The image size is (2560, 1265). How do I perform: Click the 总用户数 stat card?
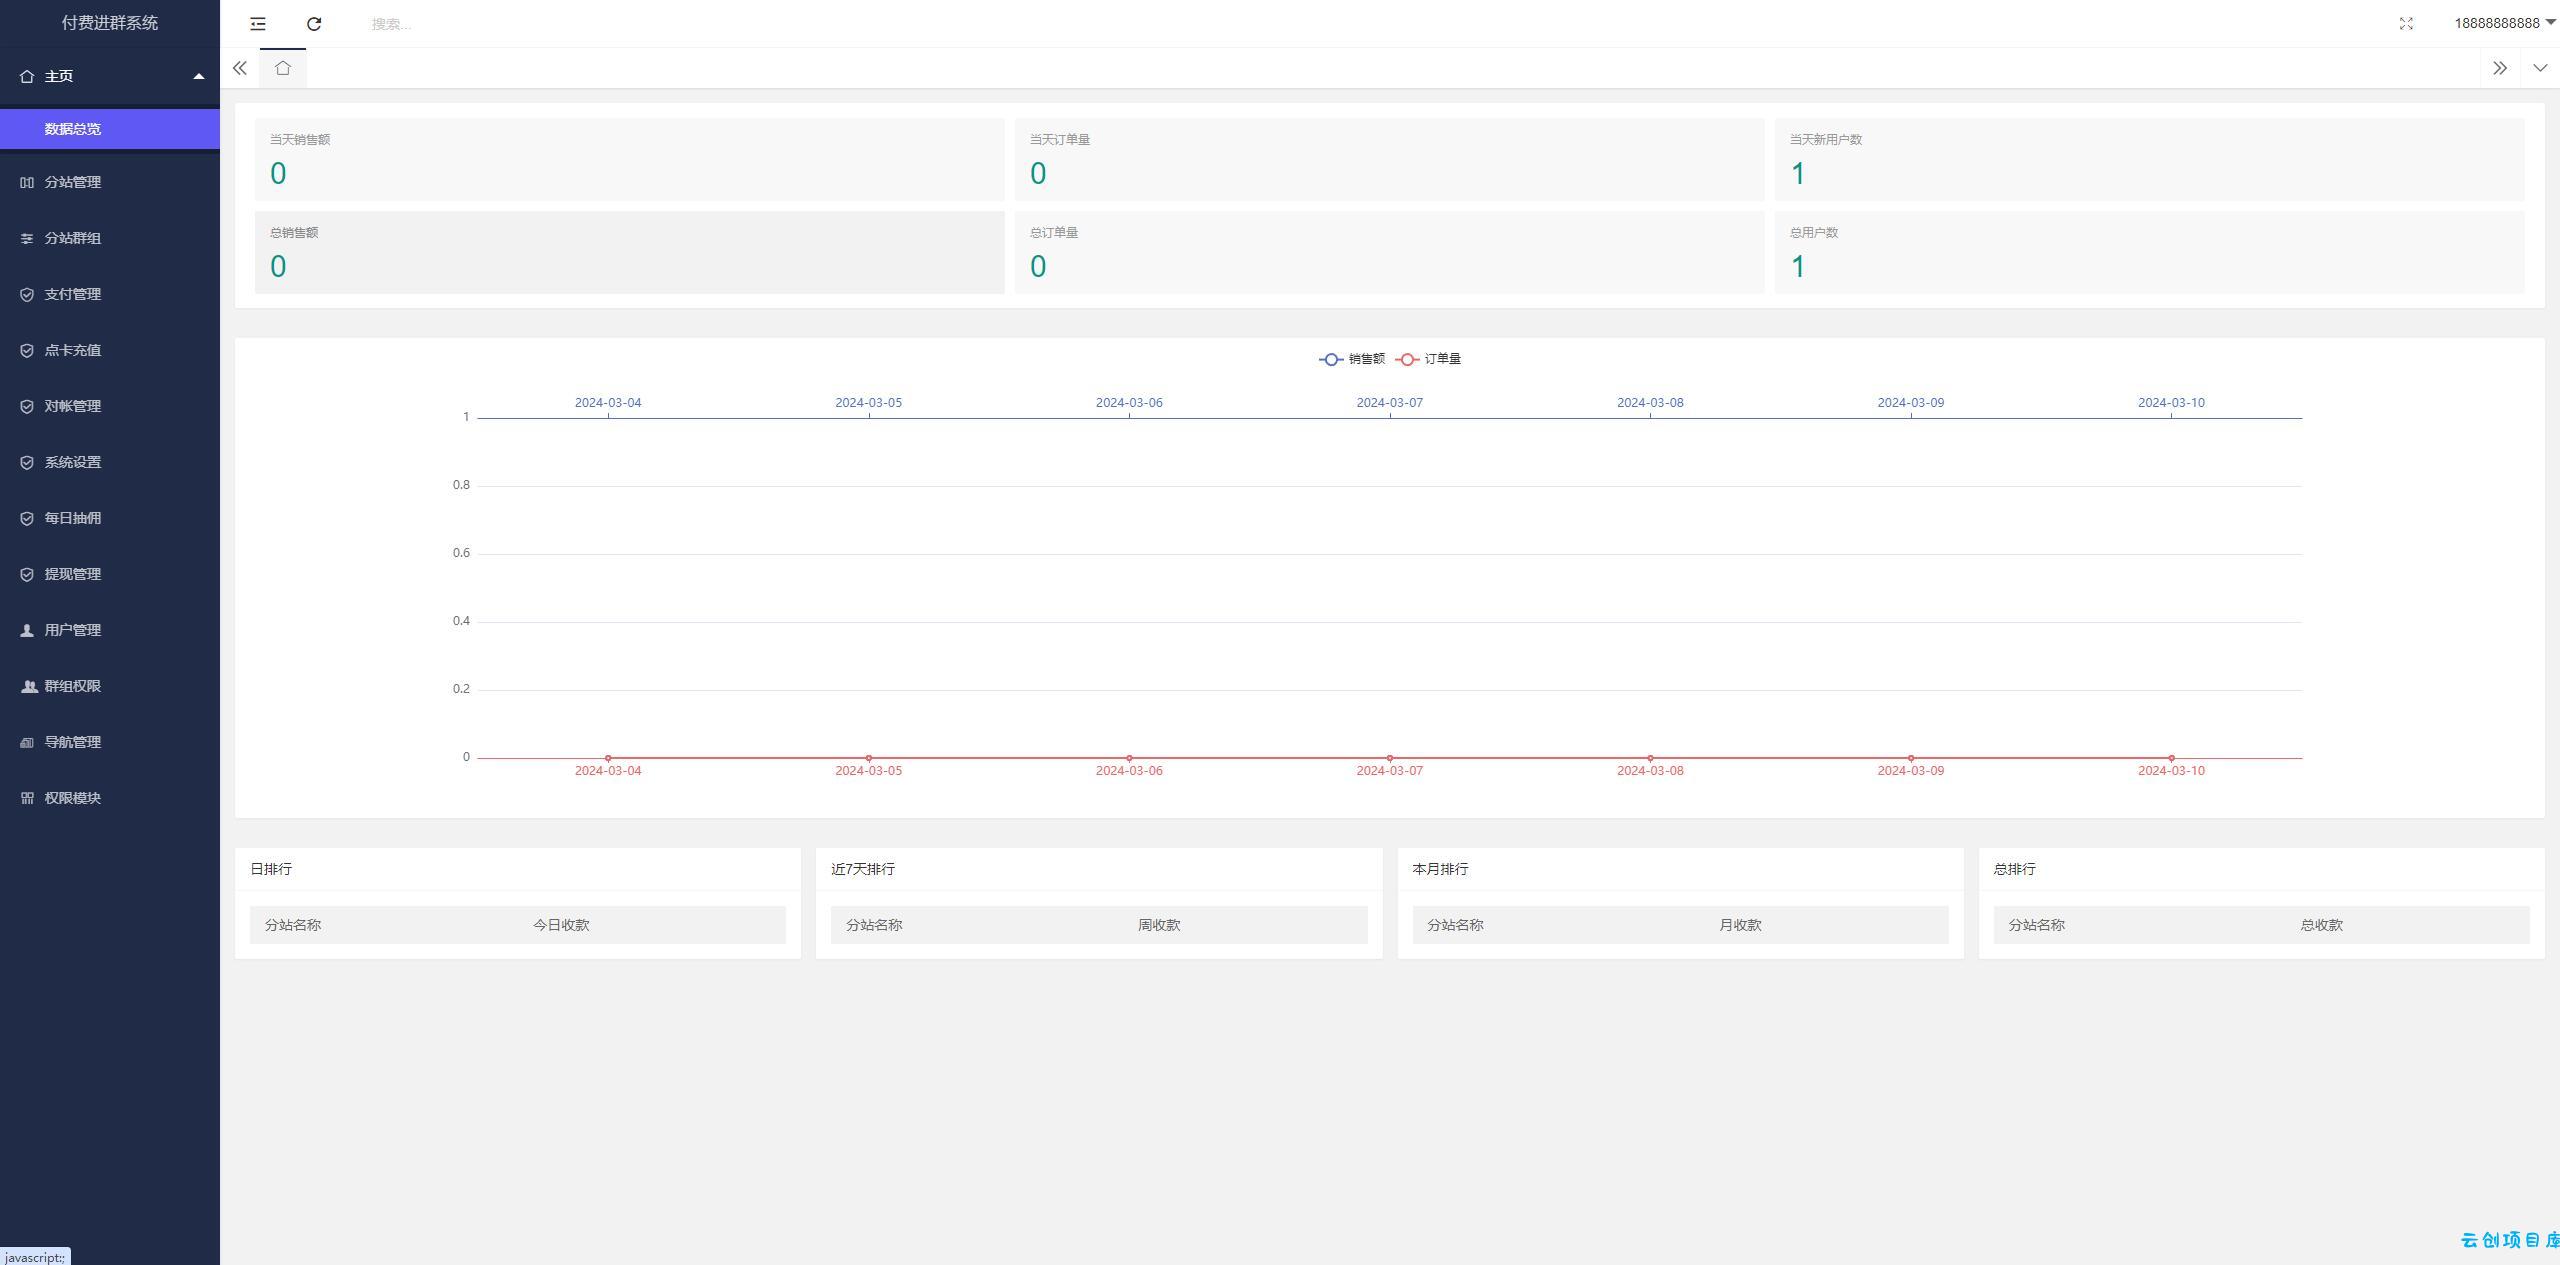click(2149, 252)
